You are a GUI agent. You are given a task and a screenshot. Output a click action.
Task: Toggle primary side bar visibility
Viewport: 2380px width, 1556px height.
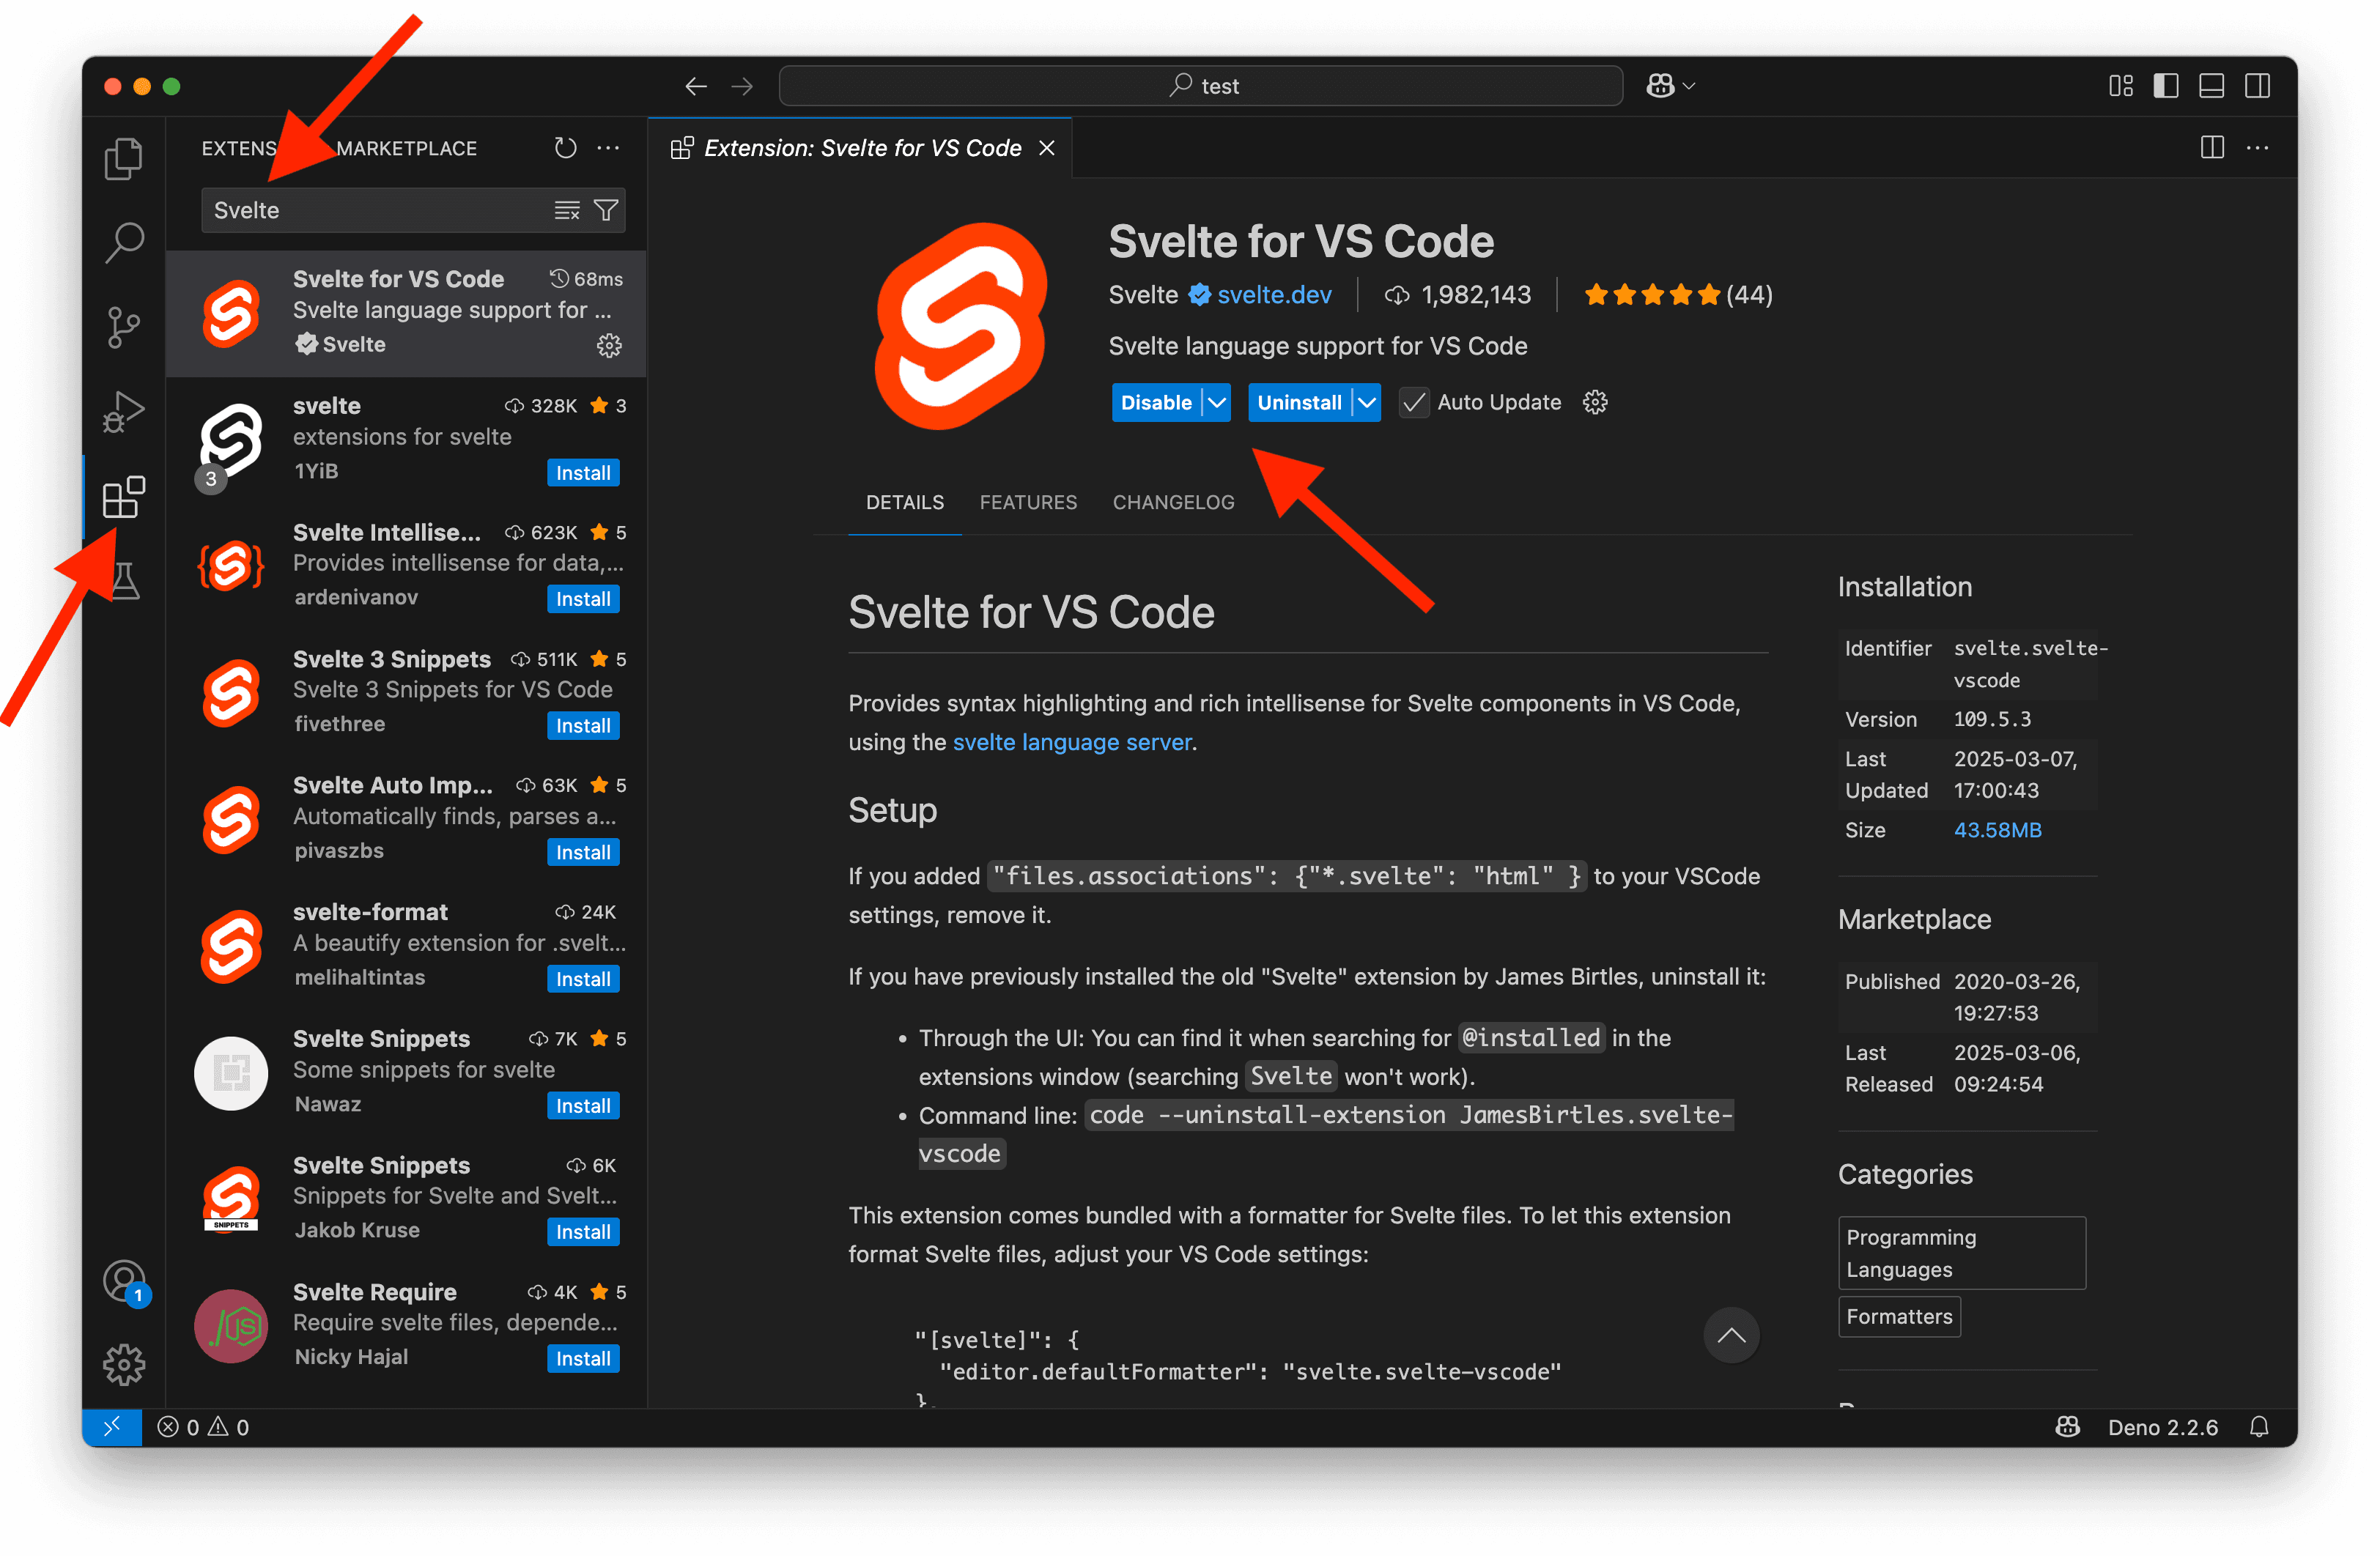tap(2166, 86)
